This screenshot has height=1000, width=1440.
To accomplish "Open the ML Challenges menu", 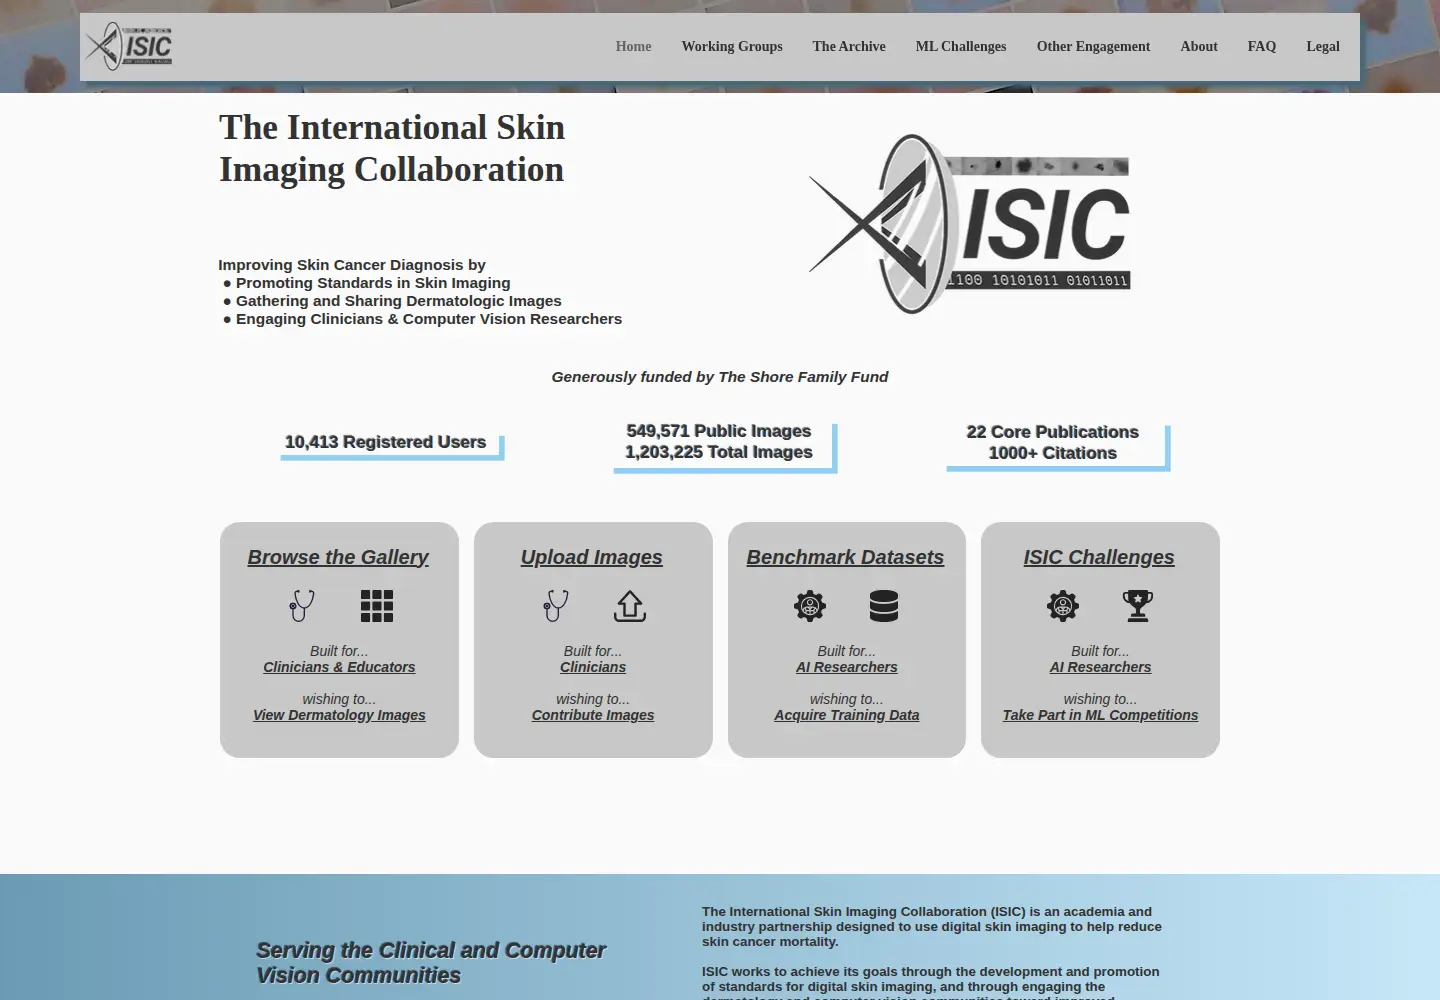I will 961,46.
